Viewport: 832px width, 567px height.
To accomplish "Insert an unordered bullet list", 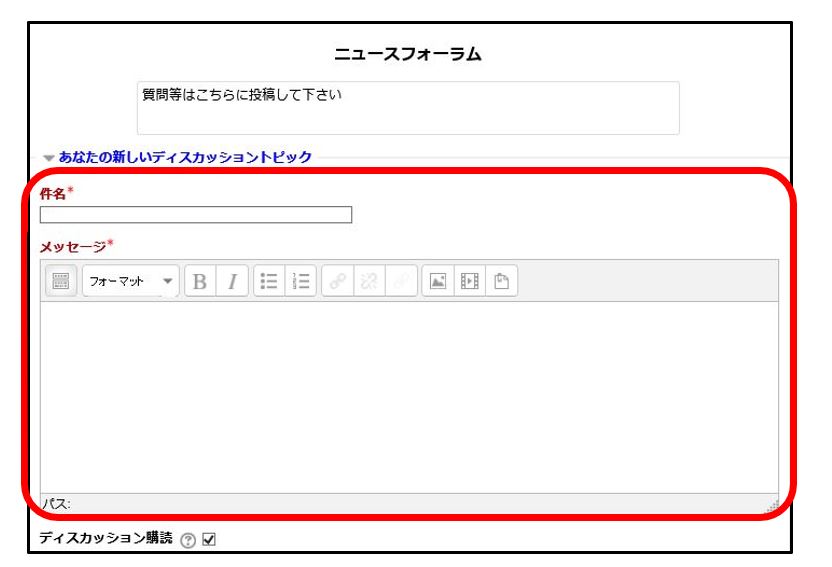I will click(x=268, y=282).
